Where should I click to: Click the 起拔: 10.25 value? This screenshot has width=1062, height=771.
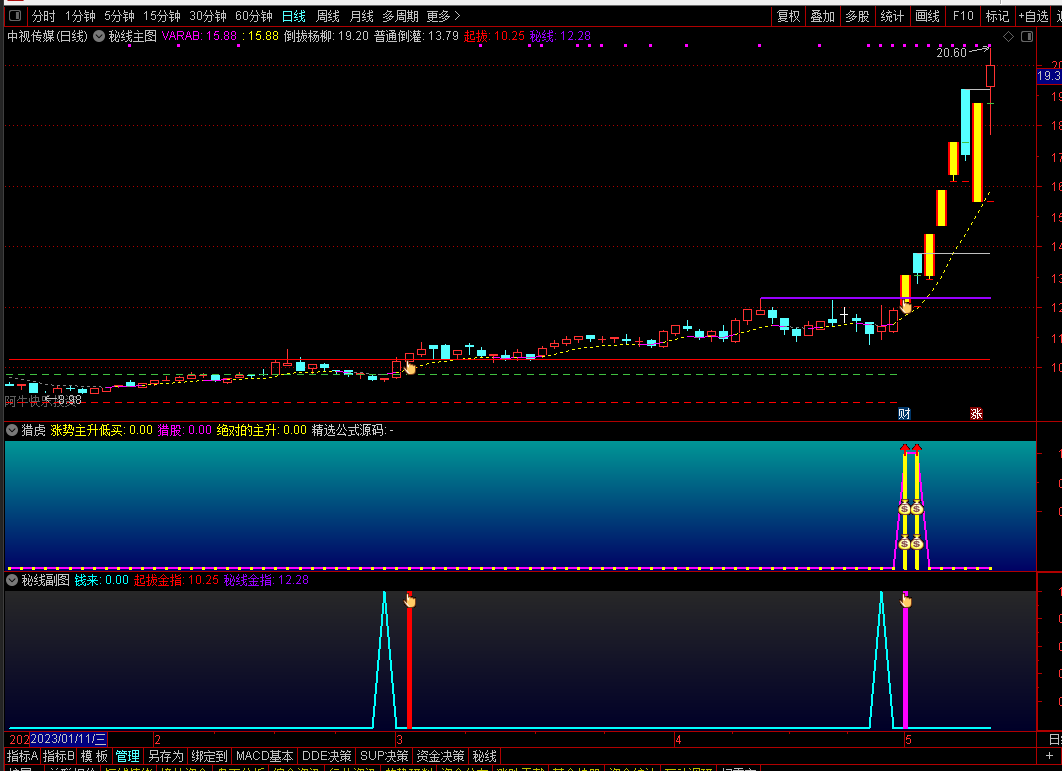(x=494, y=37)
